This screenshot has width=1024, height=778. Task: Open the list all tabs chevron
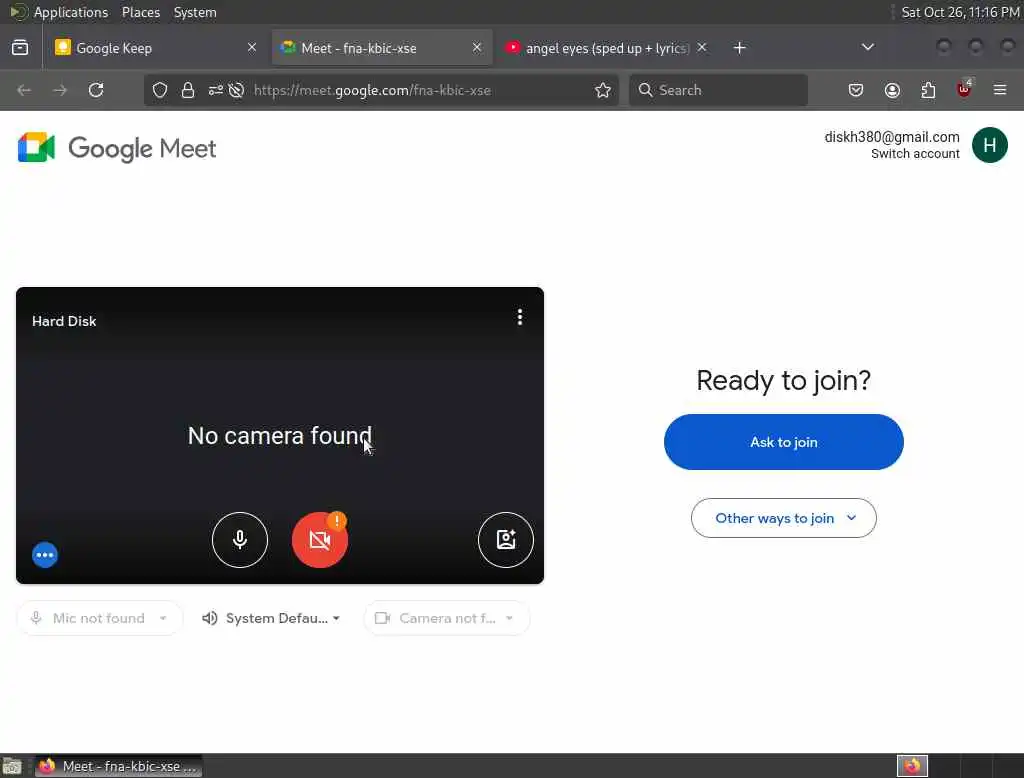point(867,47)
